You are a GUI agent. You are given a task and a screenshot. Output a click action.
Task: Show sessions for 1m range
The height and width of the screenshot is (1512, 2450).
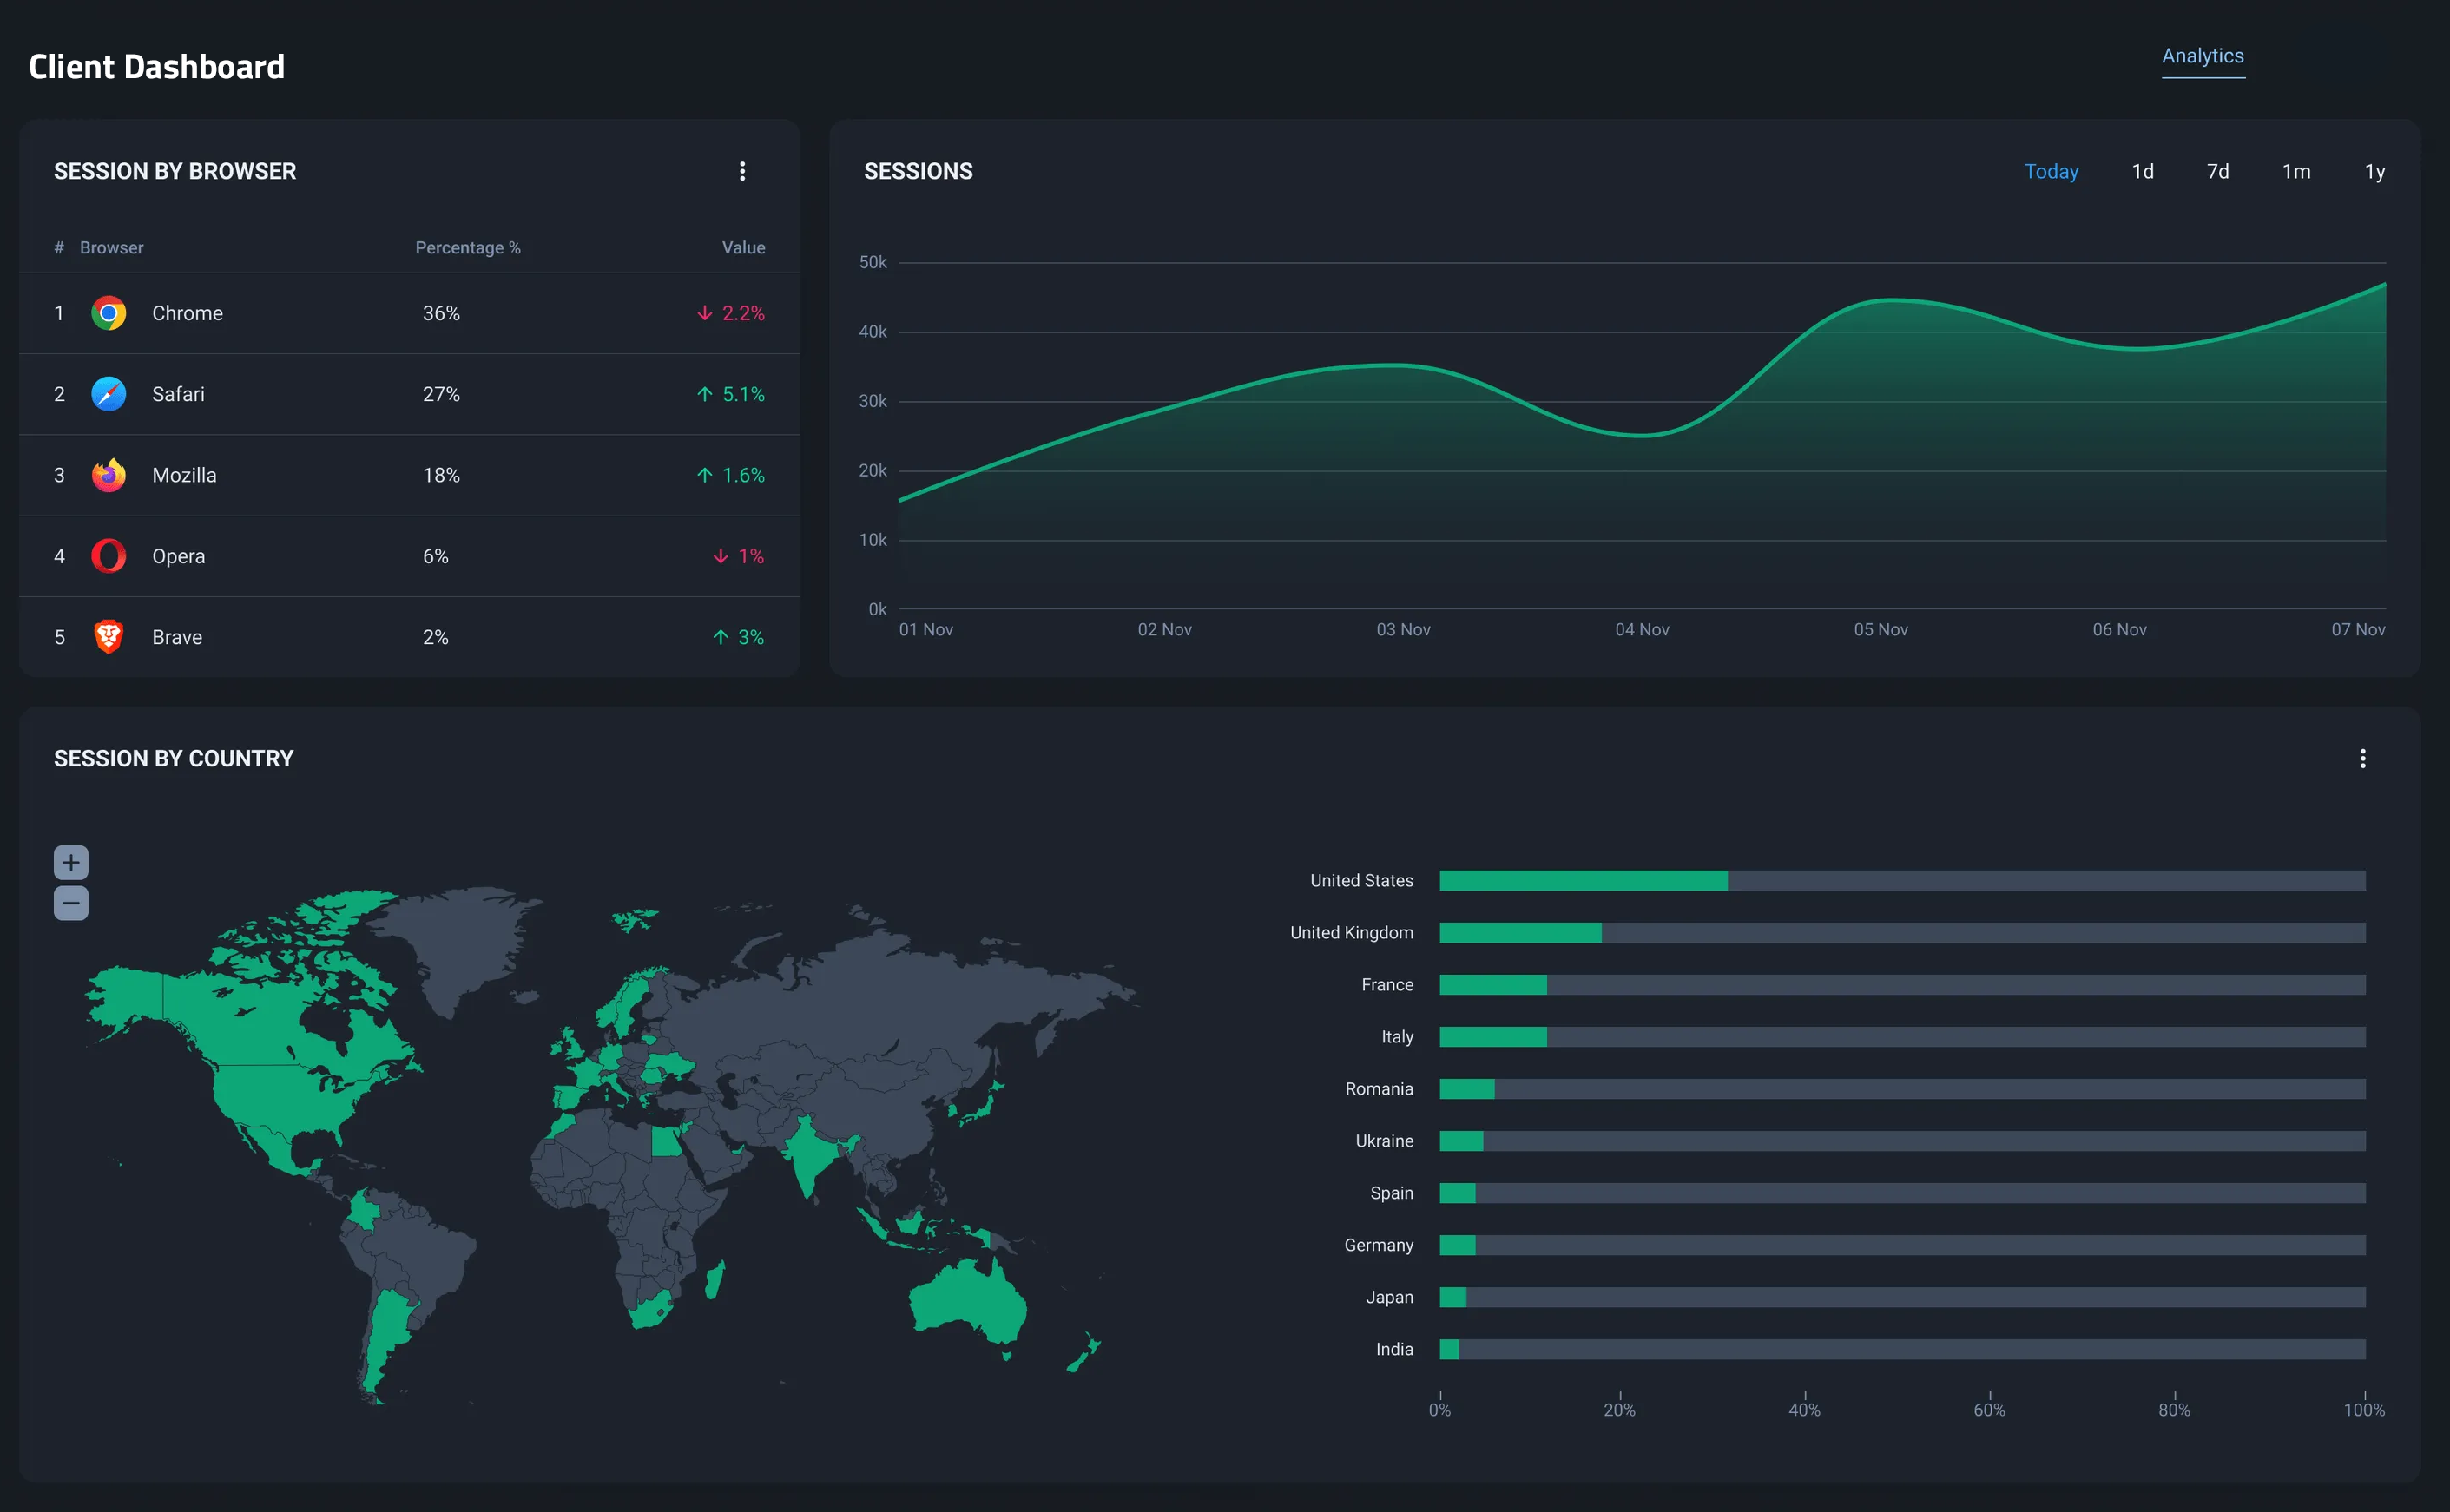pos(2296,171)
